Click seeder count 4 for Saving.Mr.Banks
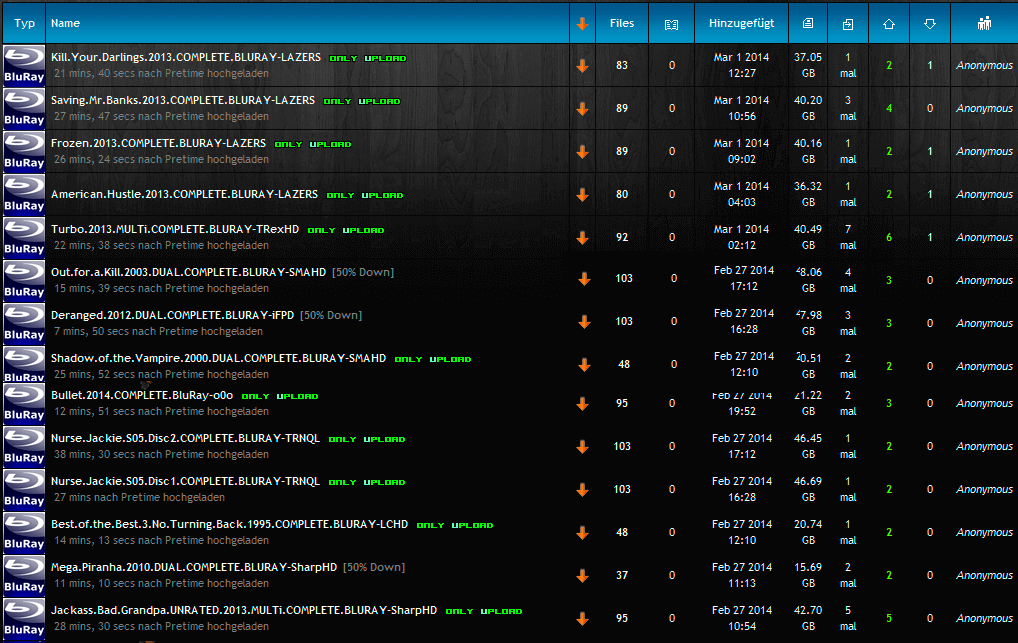The height and width of the screenshot is (643, 1018). (x=889, y=108)
